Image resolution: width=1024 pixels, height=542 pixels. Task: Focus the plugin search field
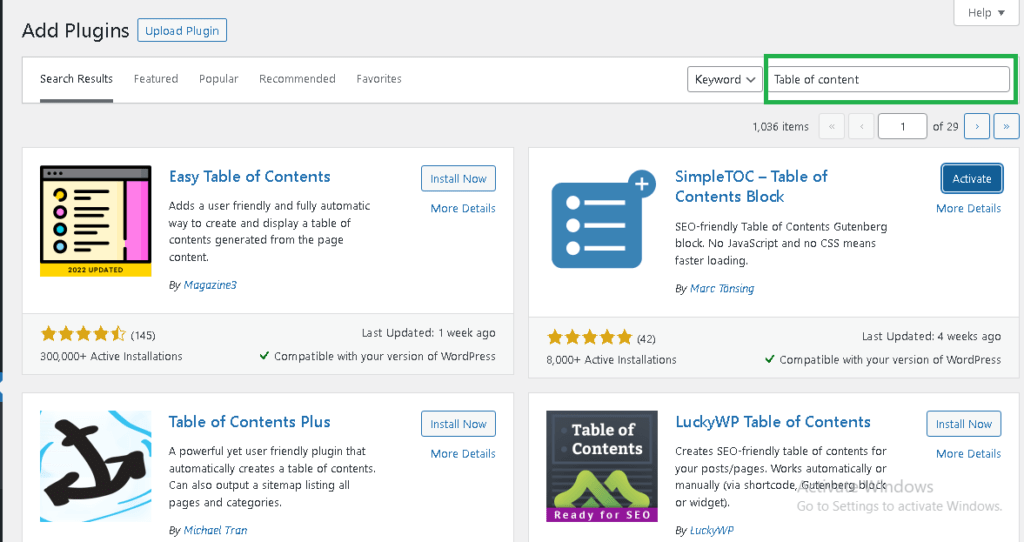coord(889,80)
